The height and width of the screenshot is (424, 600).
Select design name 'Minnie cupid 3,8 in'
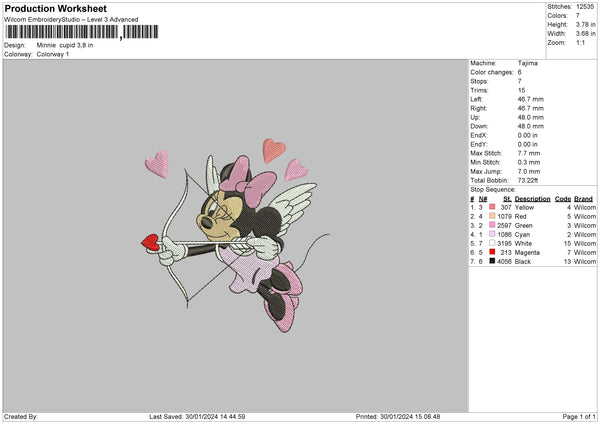tap(65, 45)
